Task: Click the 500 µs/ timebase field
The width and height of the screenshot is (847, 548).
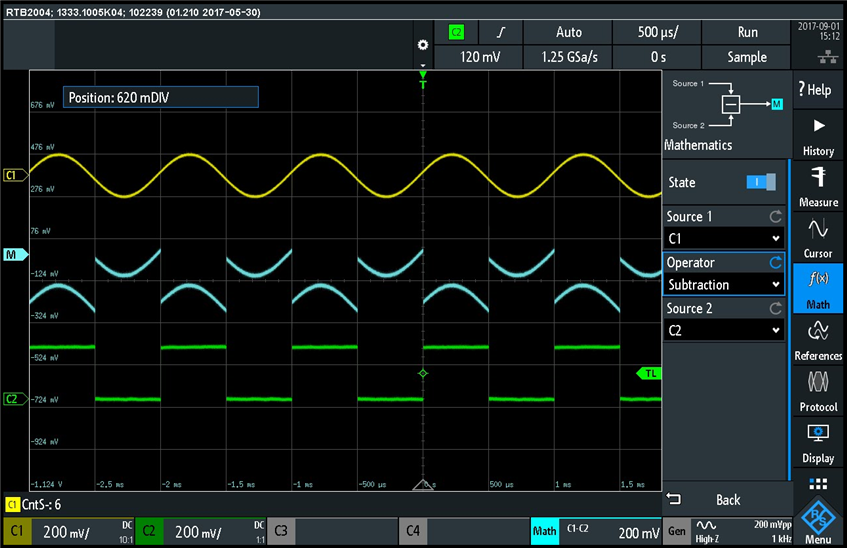Action: click(658, 32)
